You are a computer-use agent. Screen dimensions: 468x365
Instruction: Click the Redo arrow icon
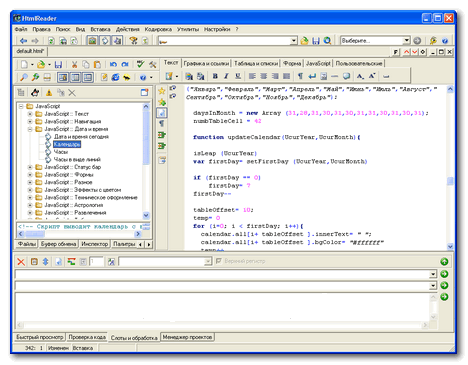point(125,64)
